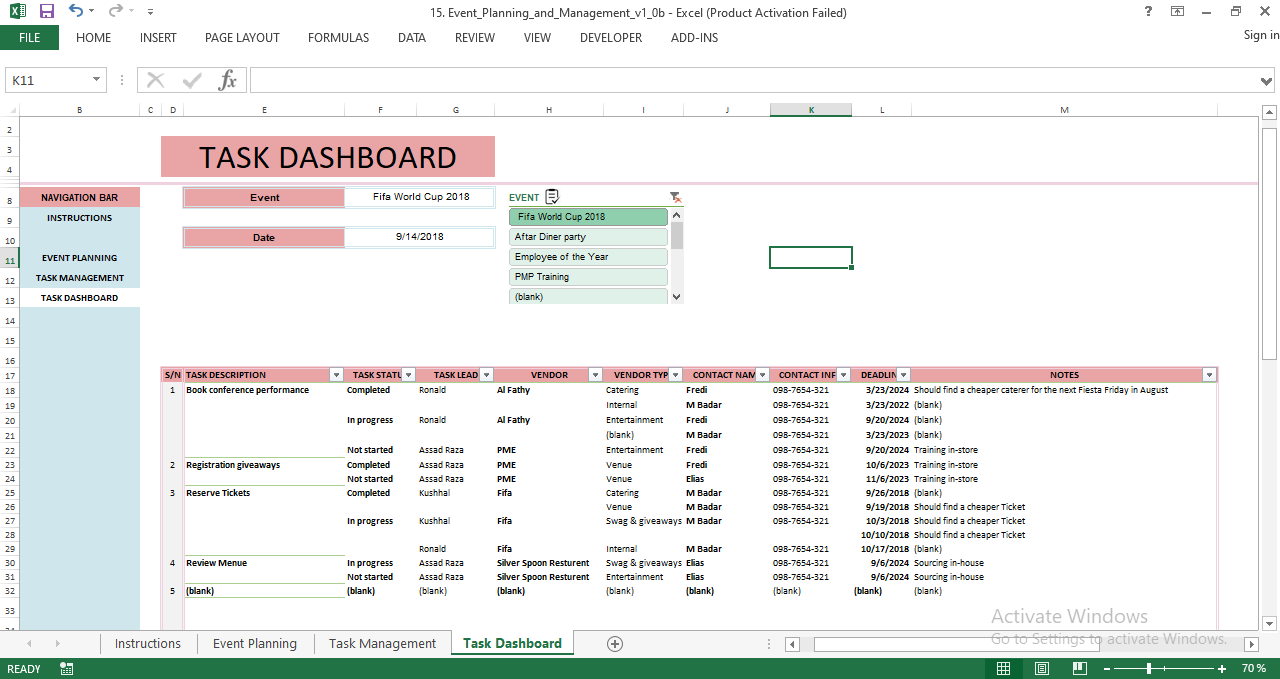Select column K header
The image size is (1280, 679).
(x=811, y=110)
